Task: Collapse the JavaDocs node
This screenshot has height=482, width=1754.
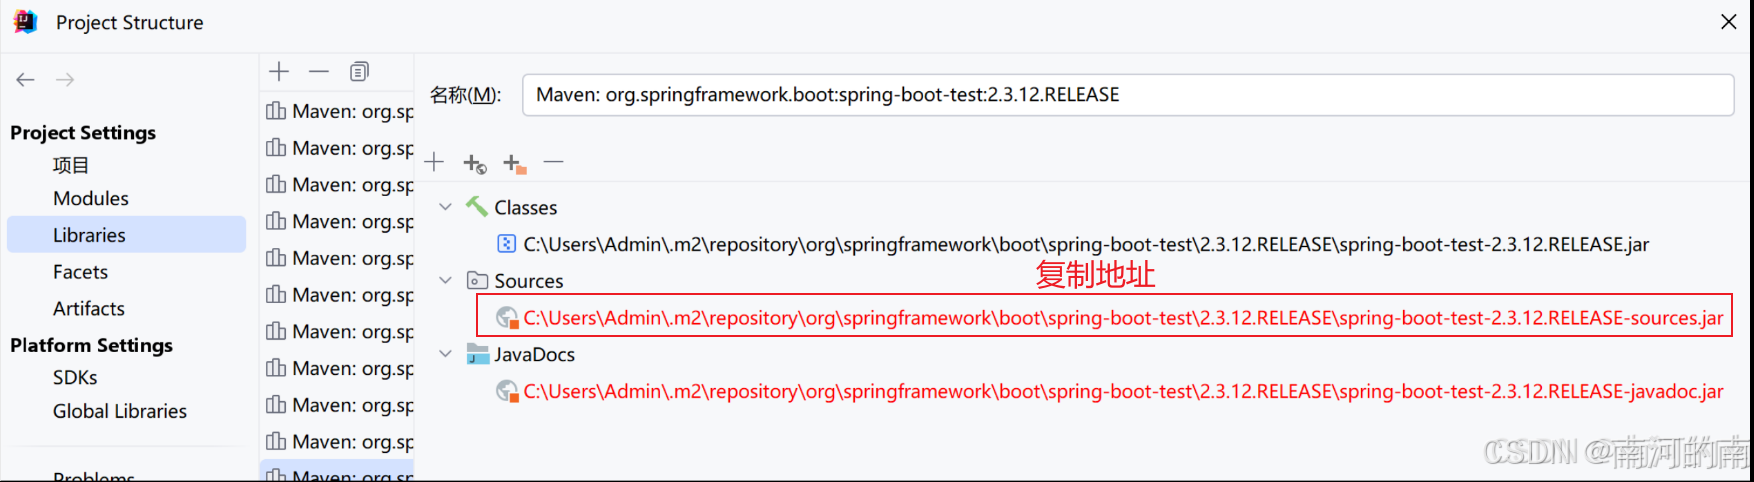Action: (x=445, y=353)
